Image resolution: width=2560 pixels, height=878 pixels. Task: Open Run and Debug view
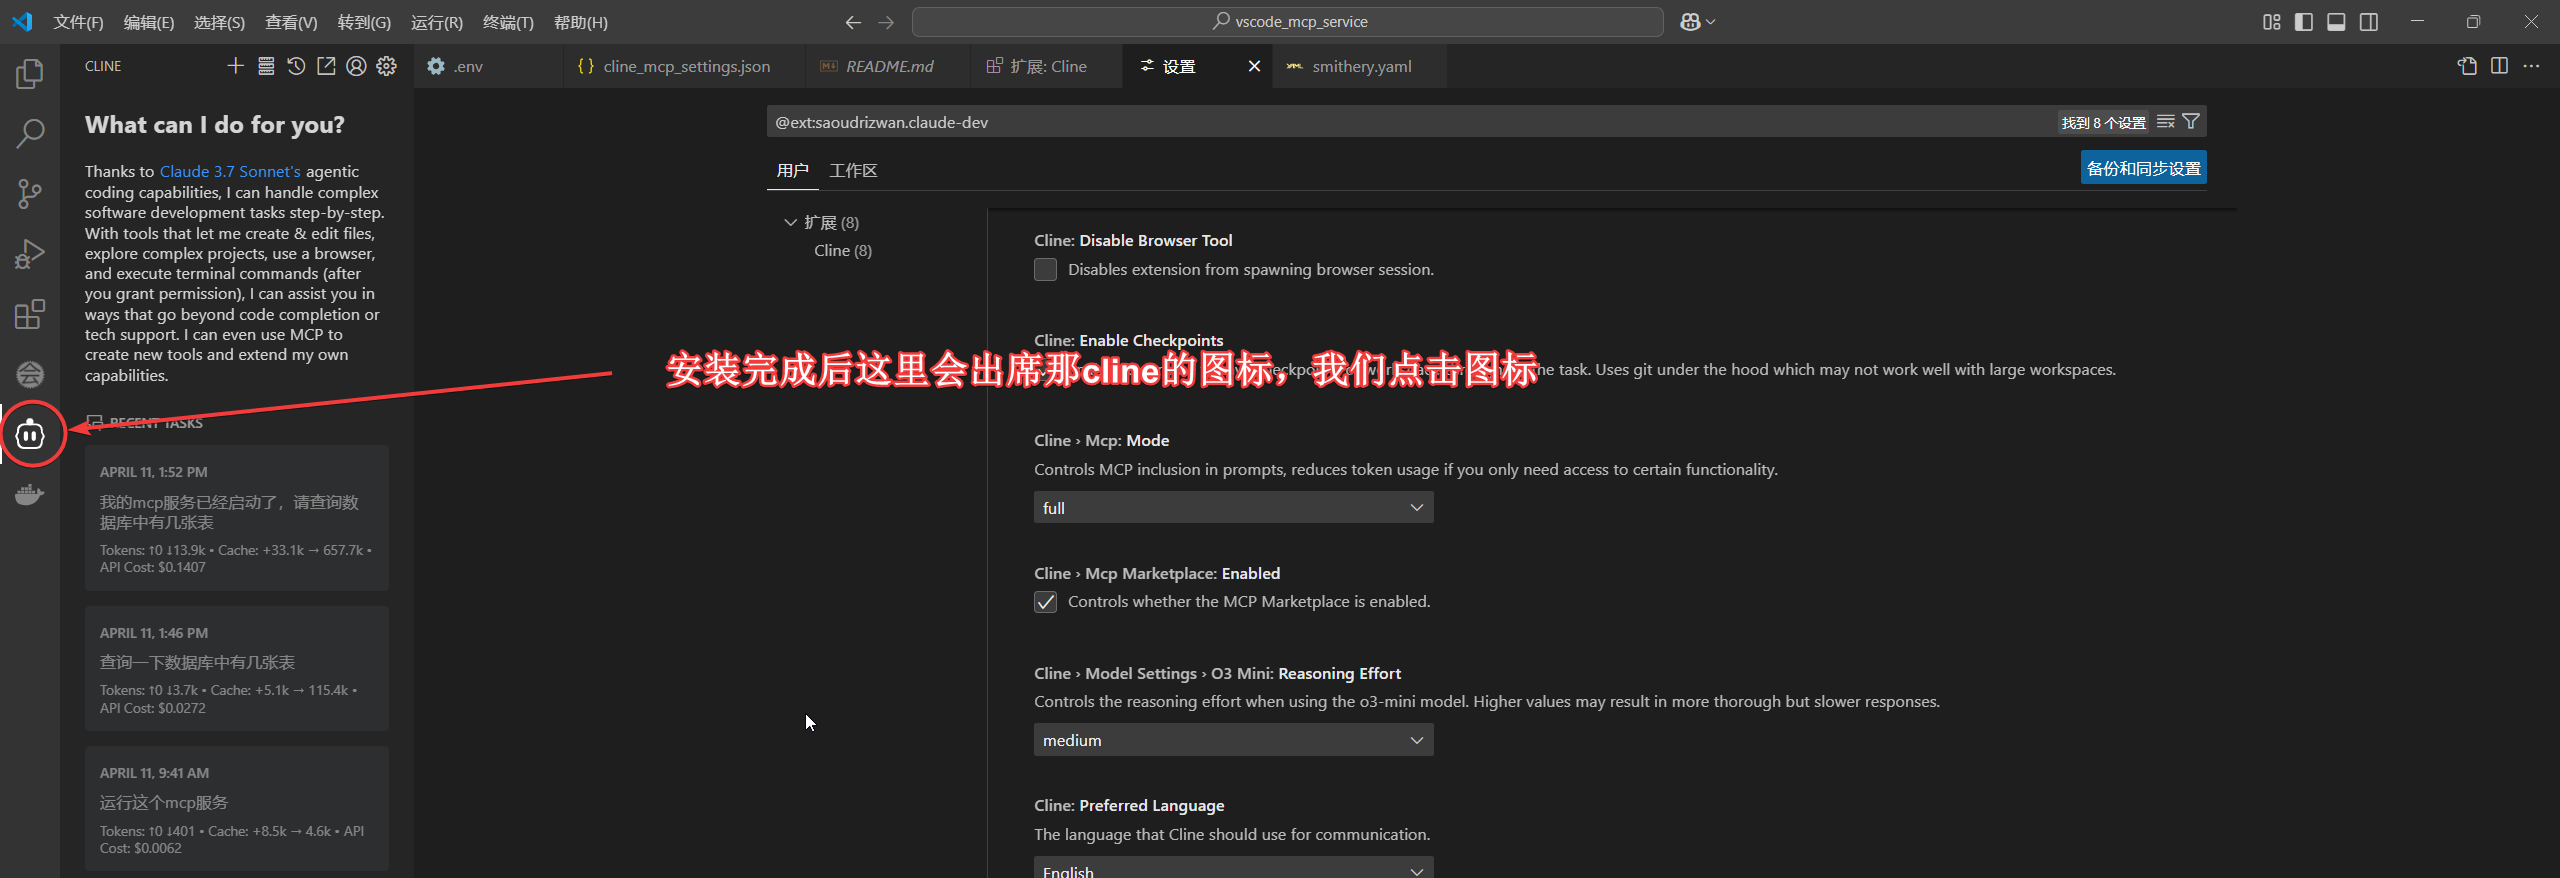(30, 254)
